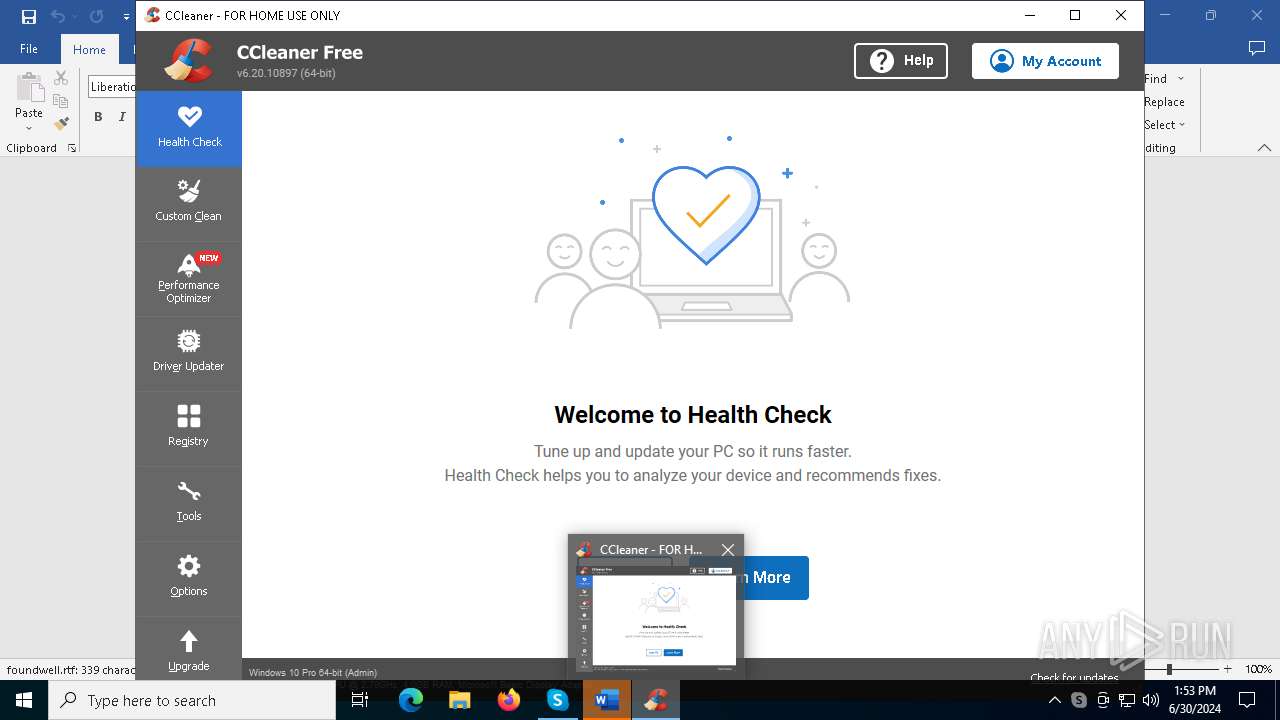Click the zoom in plus in Word
Image resolution: width=1280 pixels, height=720 pixels.
tap(1227, 669)
